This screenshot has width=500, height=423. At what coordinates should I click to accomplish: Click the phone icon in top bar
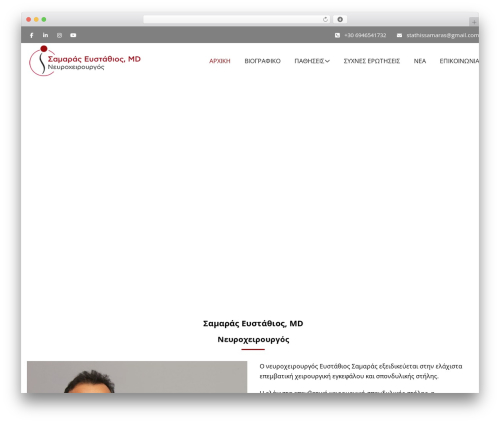pos(337,35)
